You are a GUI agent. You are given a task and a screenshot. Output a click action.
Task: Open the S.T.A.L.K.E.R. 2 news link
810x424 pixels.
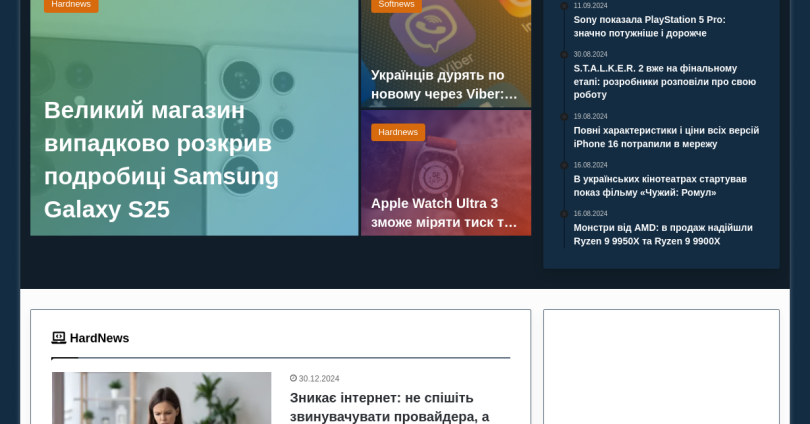665,82
